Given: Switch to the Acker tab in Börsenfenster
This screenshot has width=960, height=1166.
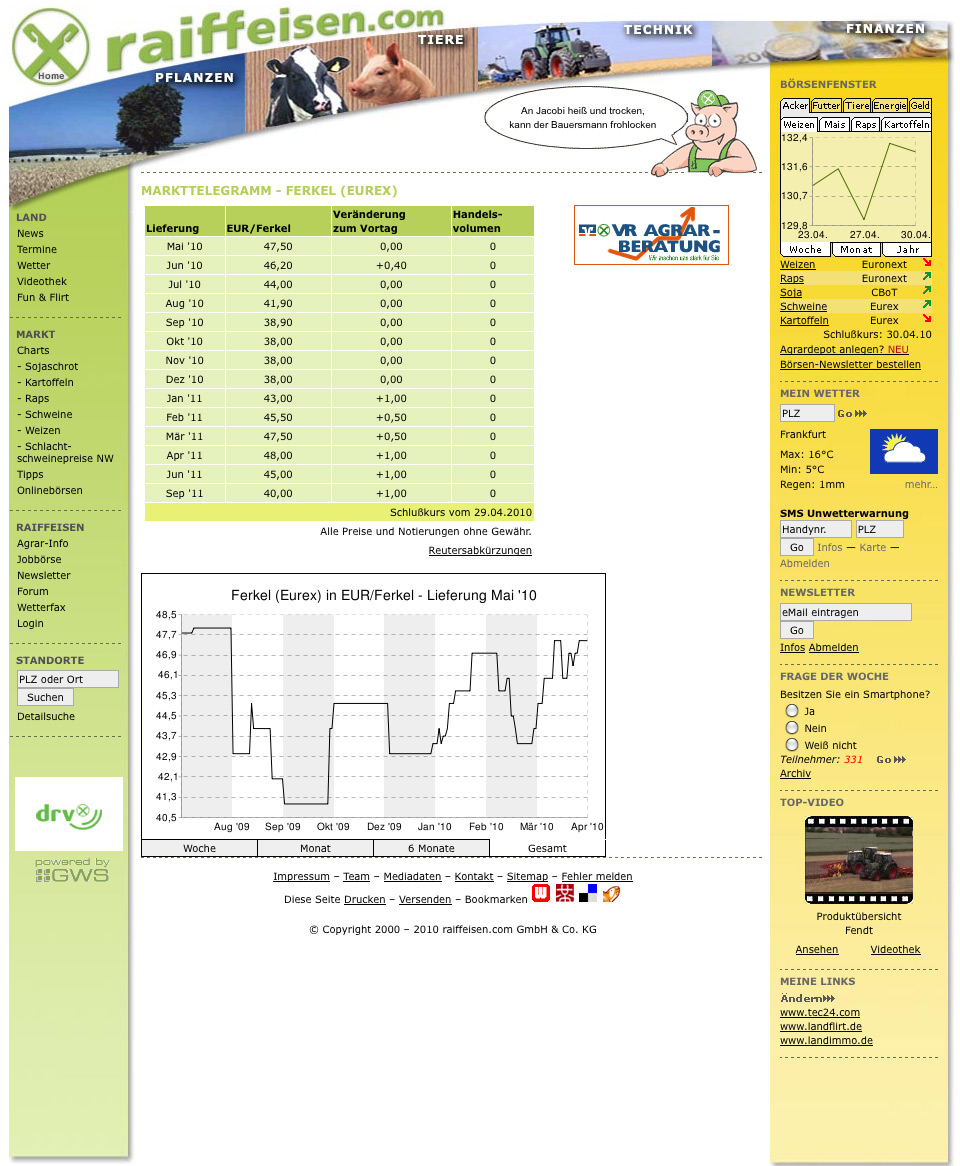Looking at the screenshot, I should click(x=795, y=106).
